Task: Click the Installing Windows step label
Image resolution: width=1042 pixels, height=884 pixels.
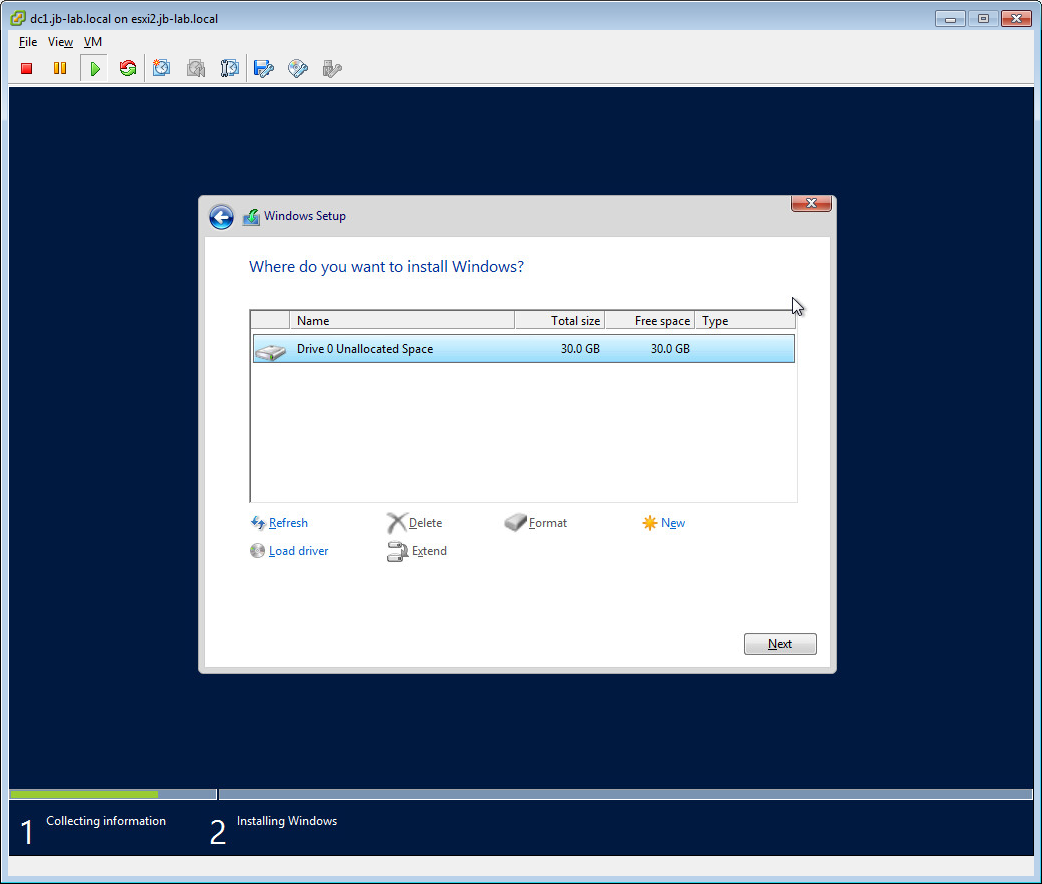Action: [x=287, y=821]
